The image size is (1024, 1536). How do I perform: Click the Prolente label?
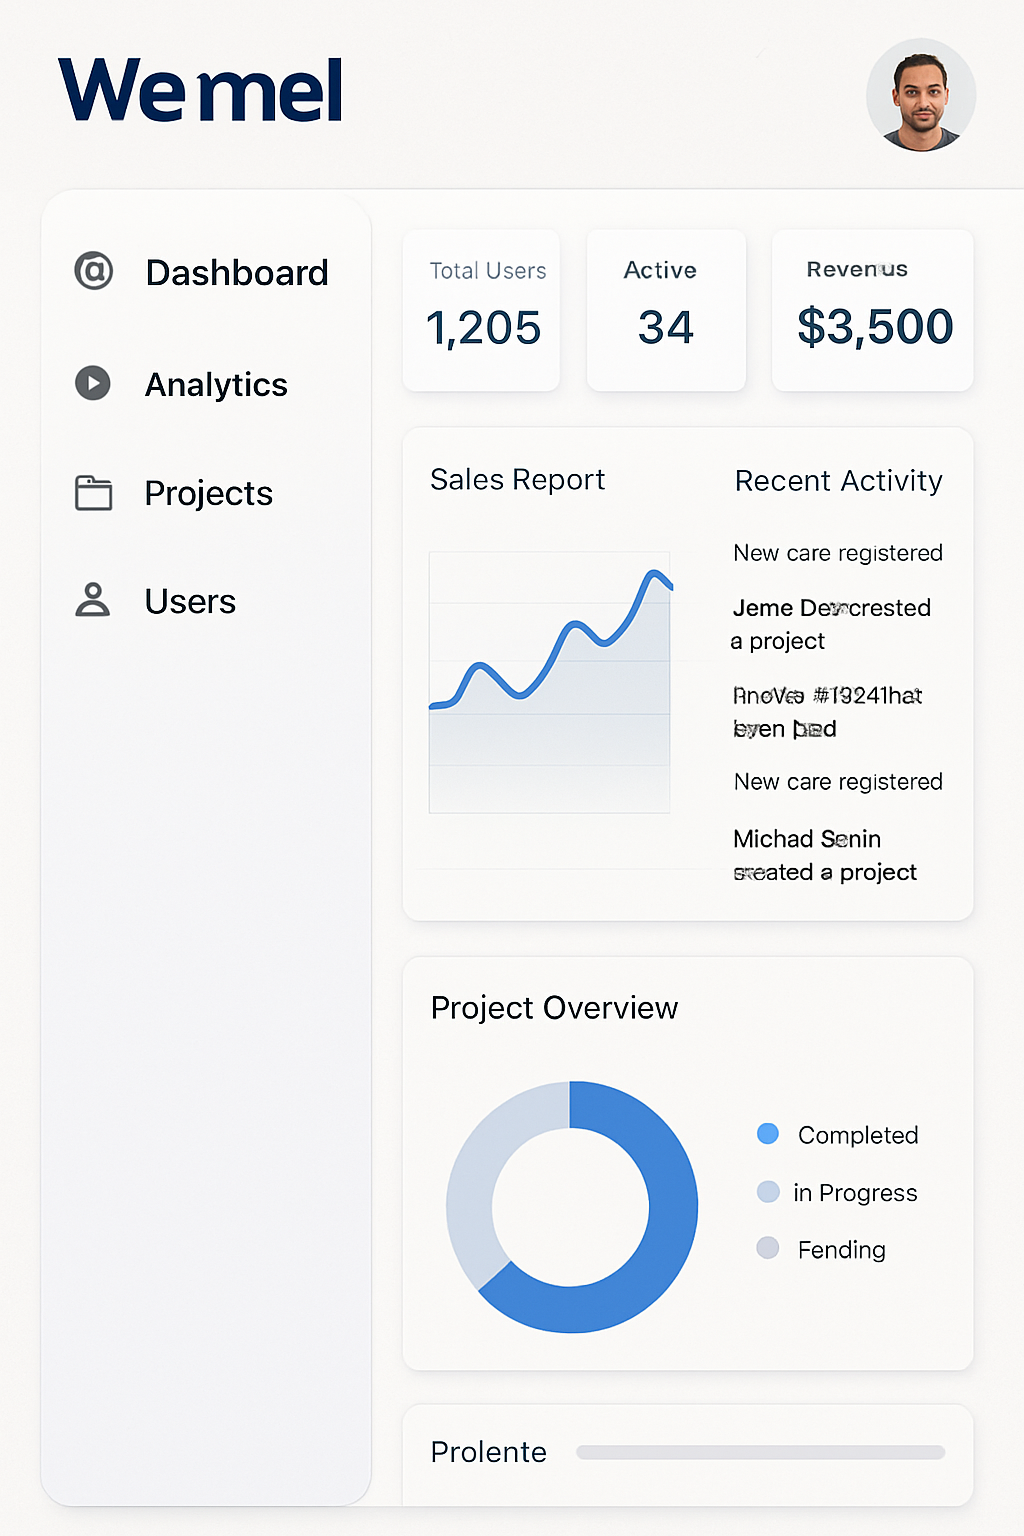pos(488,1452)
